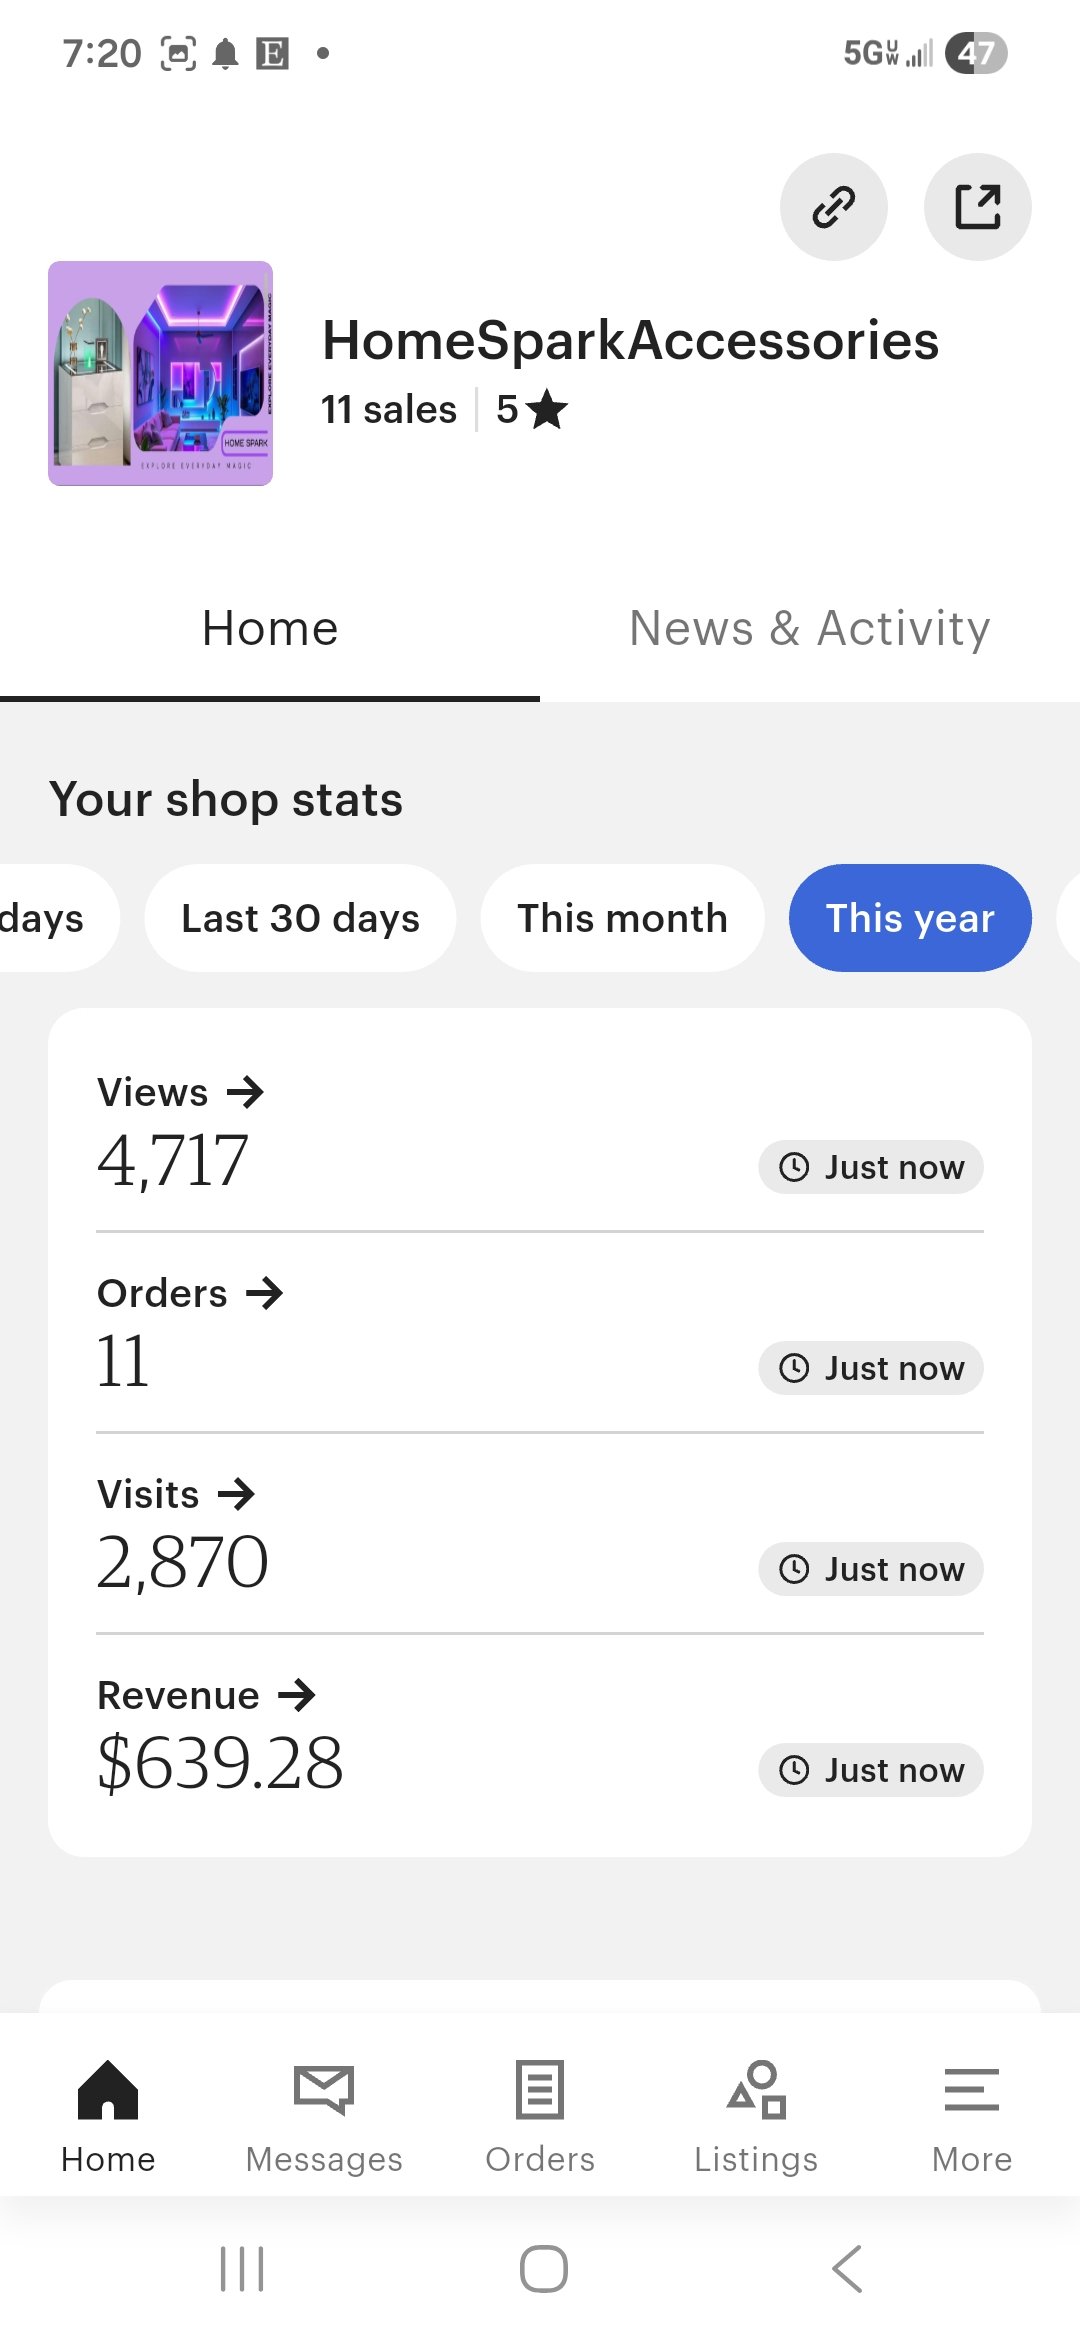Tap the copy shop link icon
The image size is (1080, 2340).
(833, 207)
